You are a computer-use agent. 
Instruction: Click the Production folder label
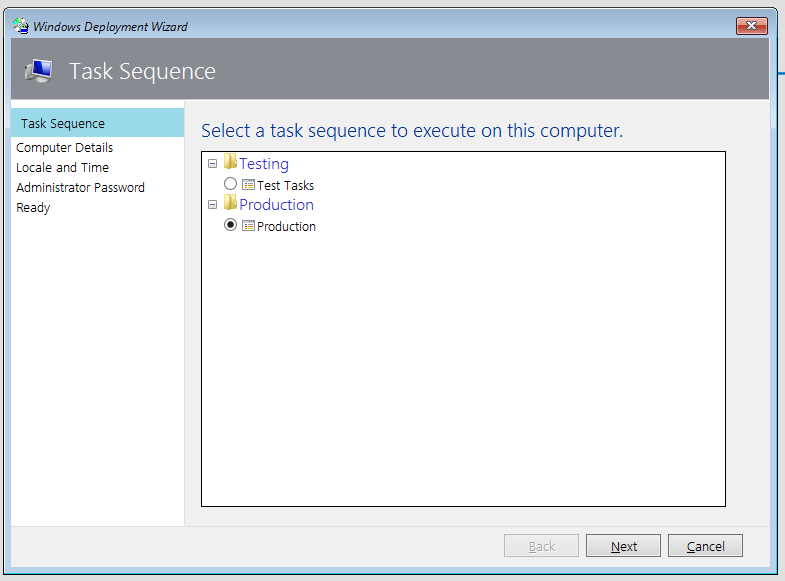click(276, 205)
